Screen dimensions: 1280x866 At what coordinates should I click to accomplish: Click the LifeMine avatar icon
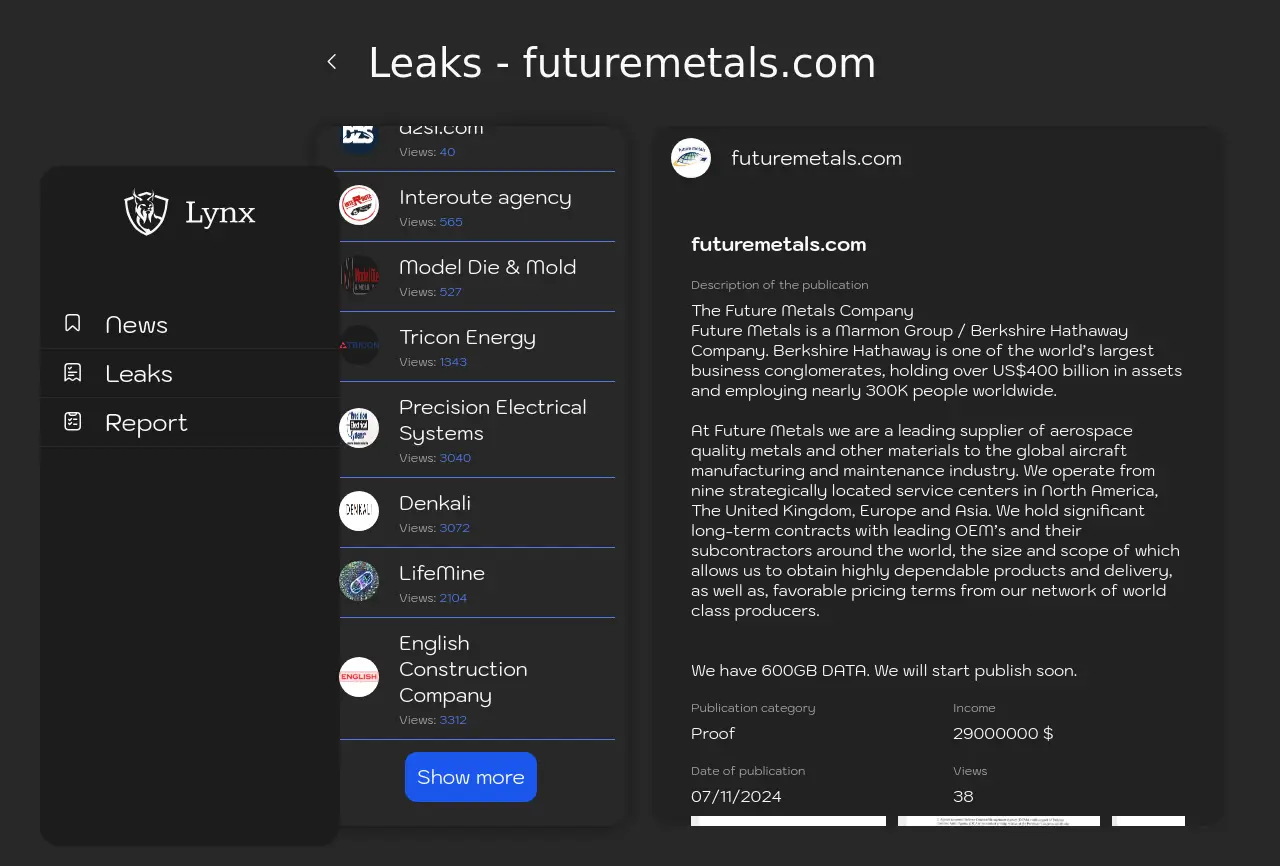click(359, 581)
